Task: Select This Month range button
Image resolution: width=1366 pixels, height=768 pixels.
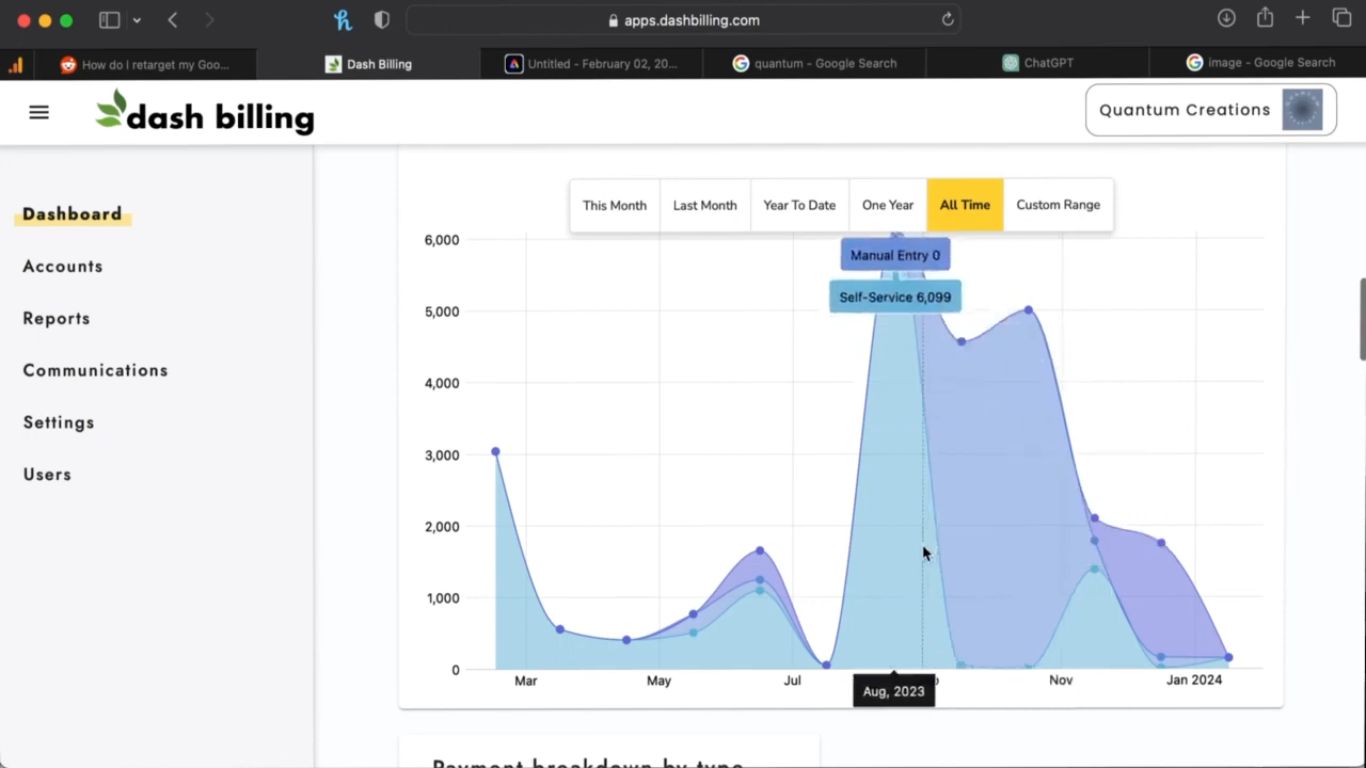Action: (x=615, y=205)
